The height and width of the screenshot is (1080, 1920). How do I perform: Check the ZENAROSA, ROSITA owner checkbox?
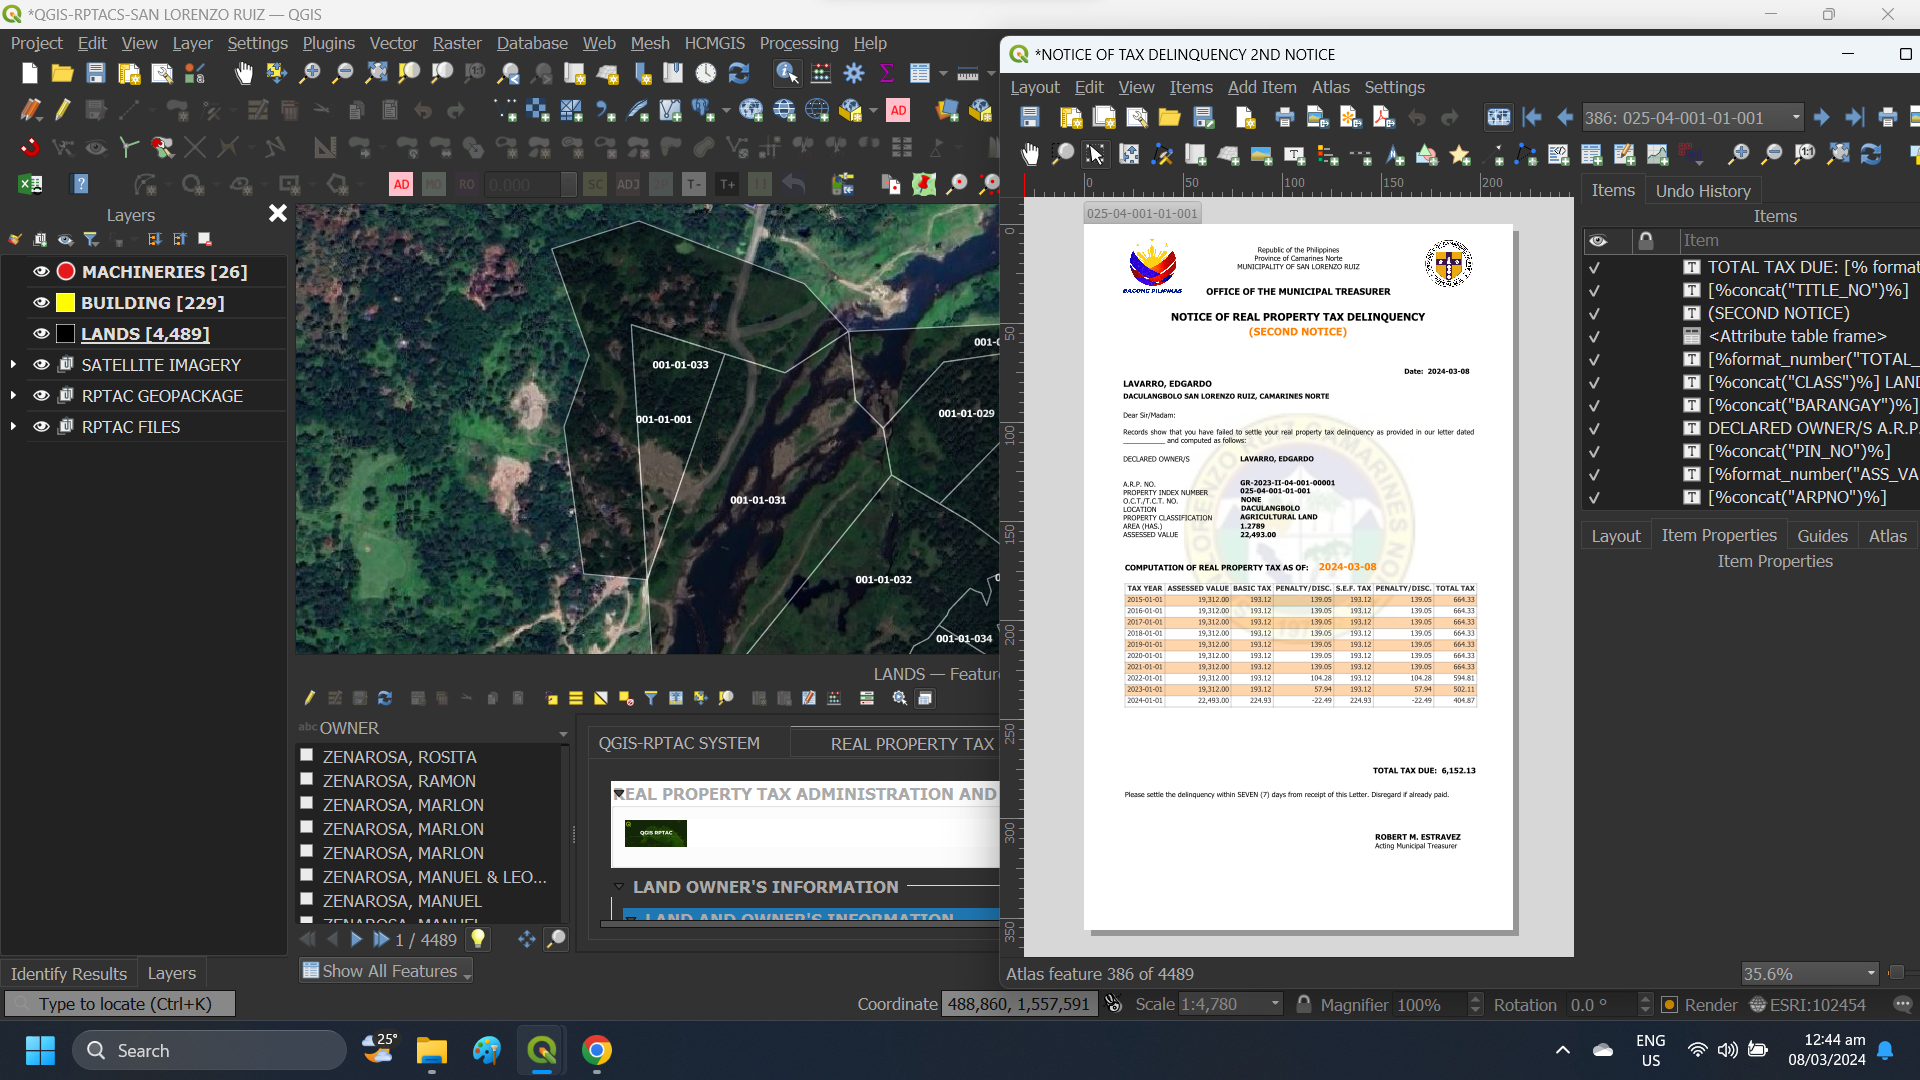click(307, 755)
